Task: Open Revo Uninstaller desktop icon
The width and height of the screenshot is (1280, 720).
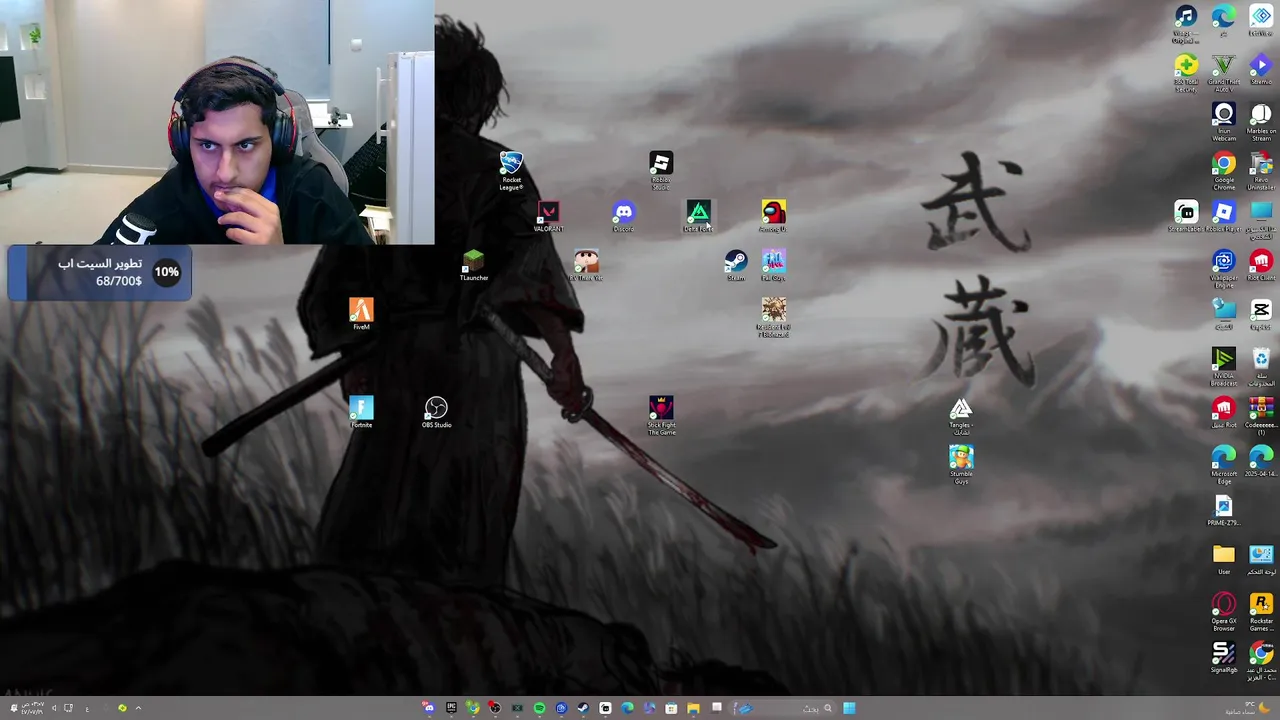Action: pos(1261,171)
